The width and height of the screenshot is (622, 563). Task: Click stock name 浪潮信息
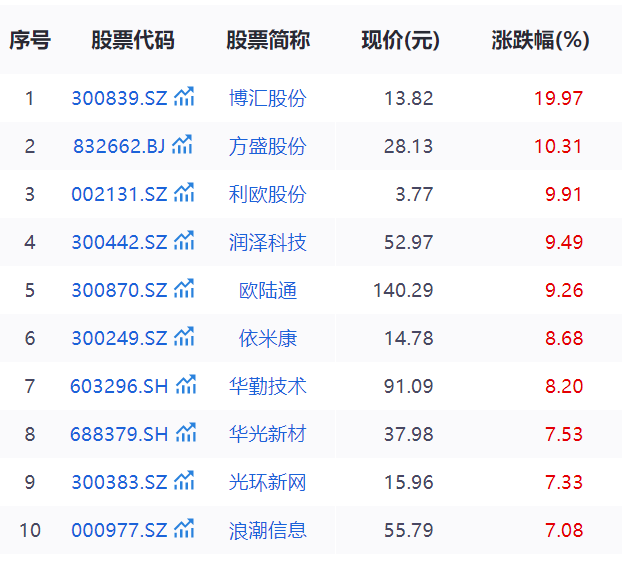coord(268,530)
